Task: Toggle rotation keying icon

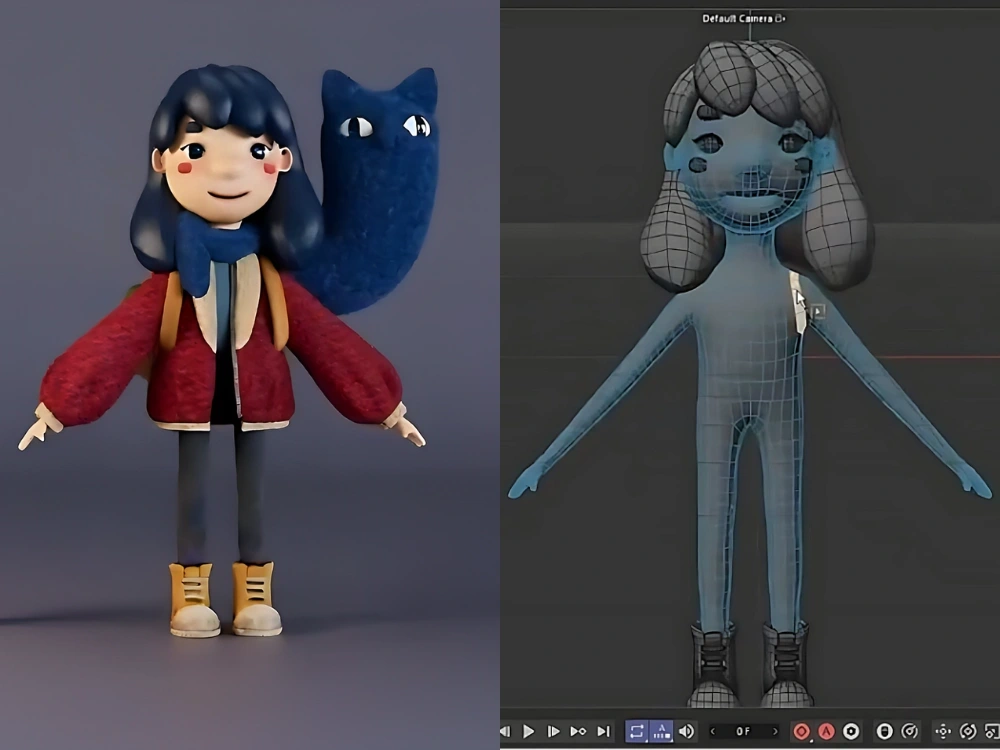Action: click(967, 731)
